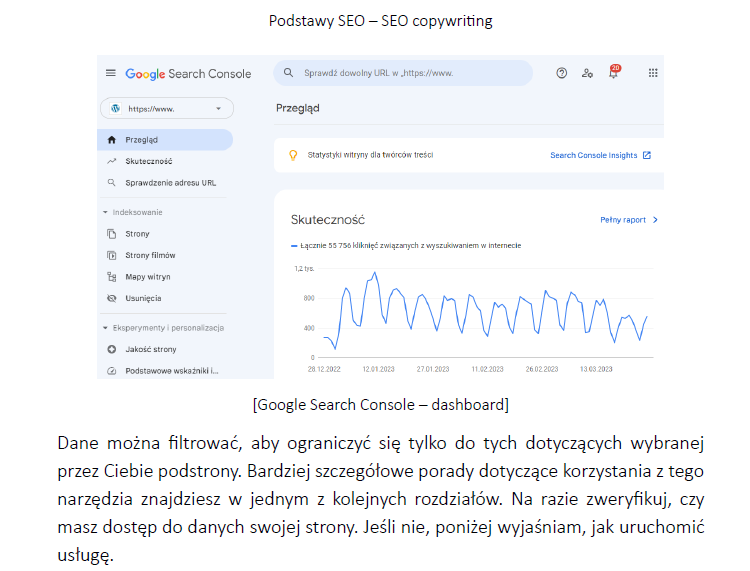Open the users and permissions icon

click(x=587, y=73)
